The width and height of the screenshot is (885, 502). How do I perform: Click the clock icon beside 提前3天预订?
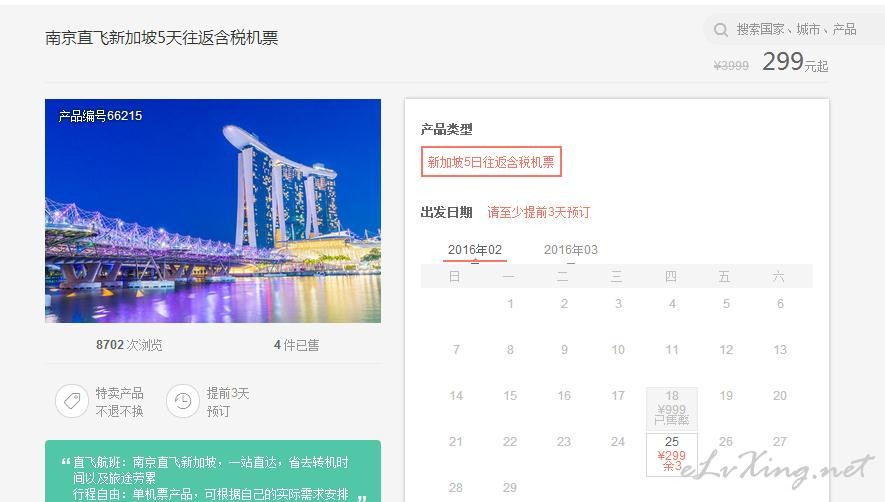(183, 401)
